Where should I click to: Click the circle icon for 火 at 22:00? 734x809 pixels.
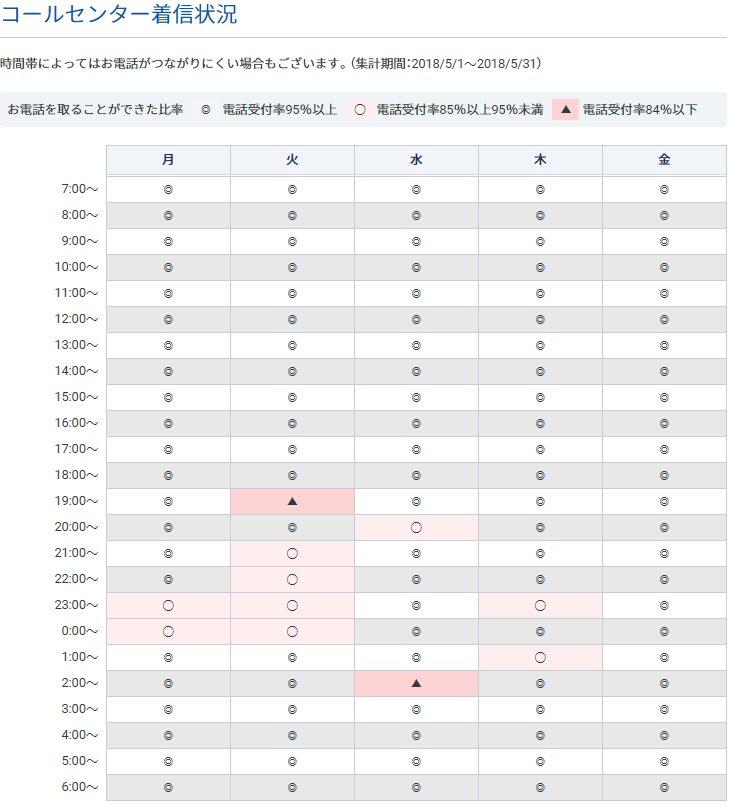(x=292, y=580)
